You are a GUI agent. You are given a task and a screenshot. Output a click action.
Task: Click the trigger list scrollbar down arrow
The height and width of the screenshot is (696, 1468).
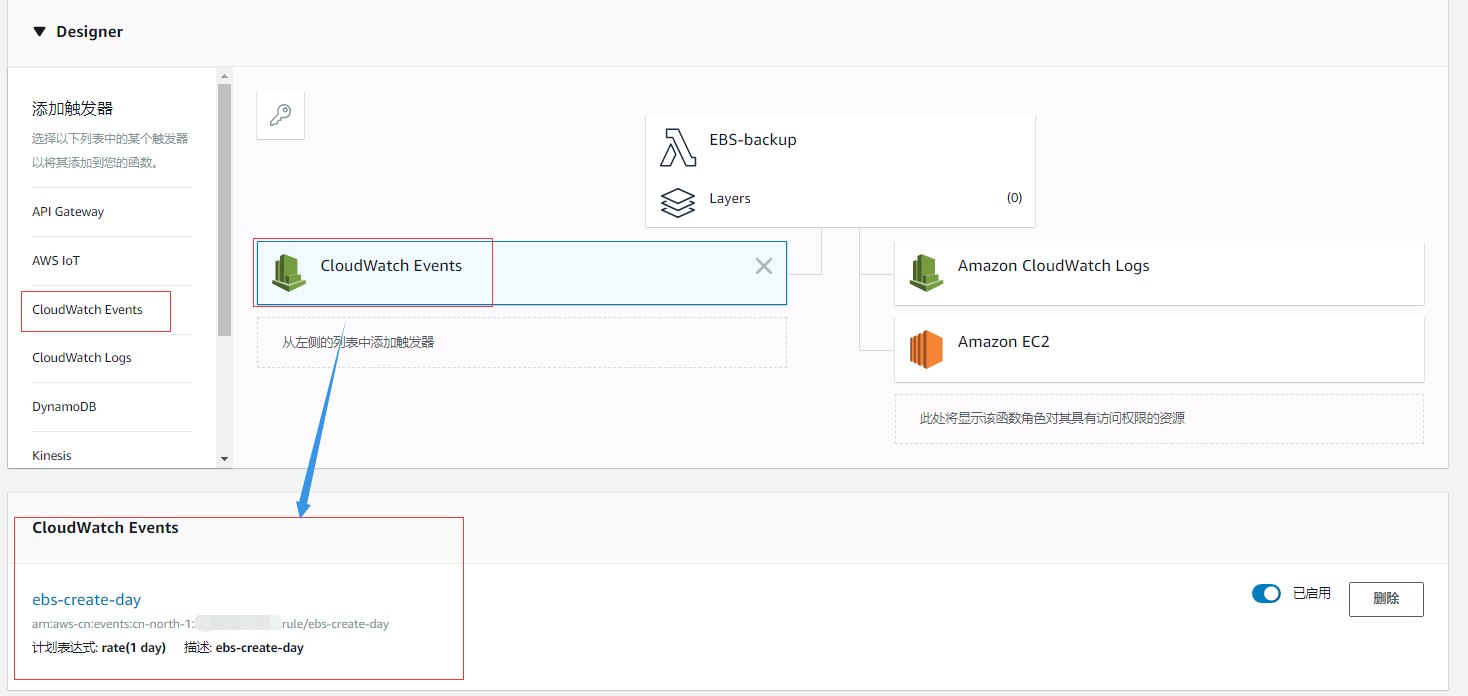coord(224,459)
